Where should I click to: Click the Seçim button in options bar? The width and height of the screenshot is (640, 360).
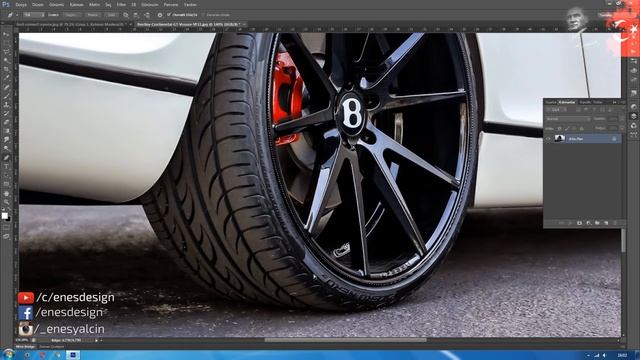[71, 15]
